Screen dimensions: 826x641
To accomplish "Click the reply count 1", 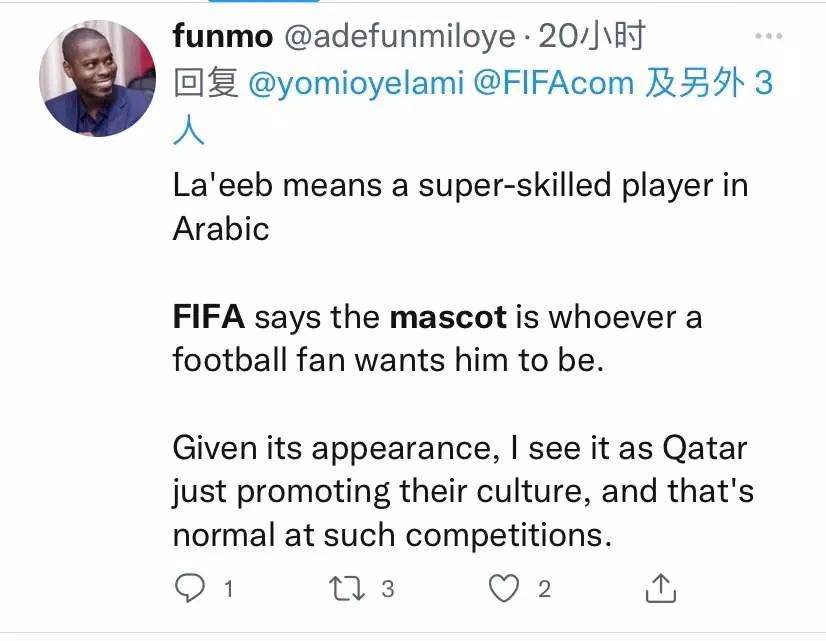I will 229,589.
